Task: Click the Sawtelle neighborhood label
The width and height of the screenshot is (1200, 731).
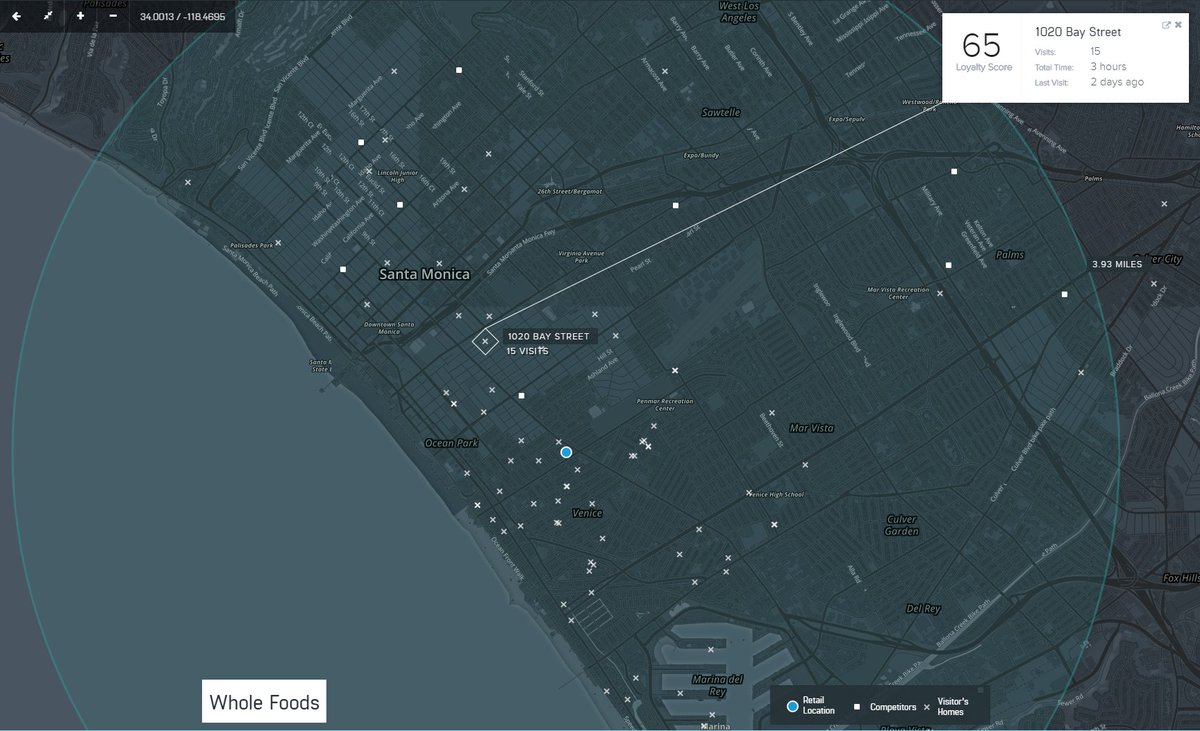Action: pyautogui.click(x=721, y=113)
